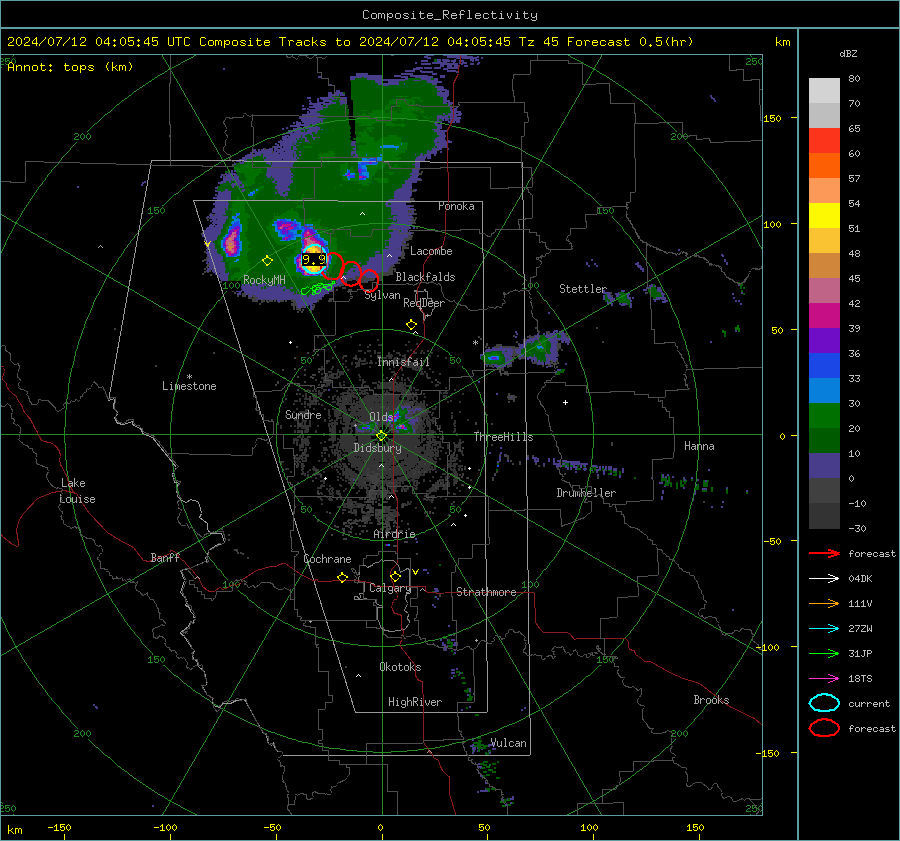900x841 pixels.
Task: Click the Banff label
Action: (165, 557)
